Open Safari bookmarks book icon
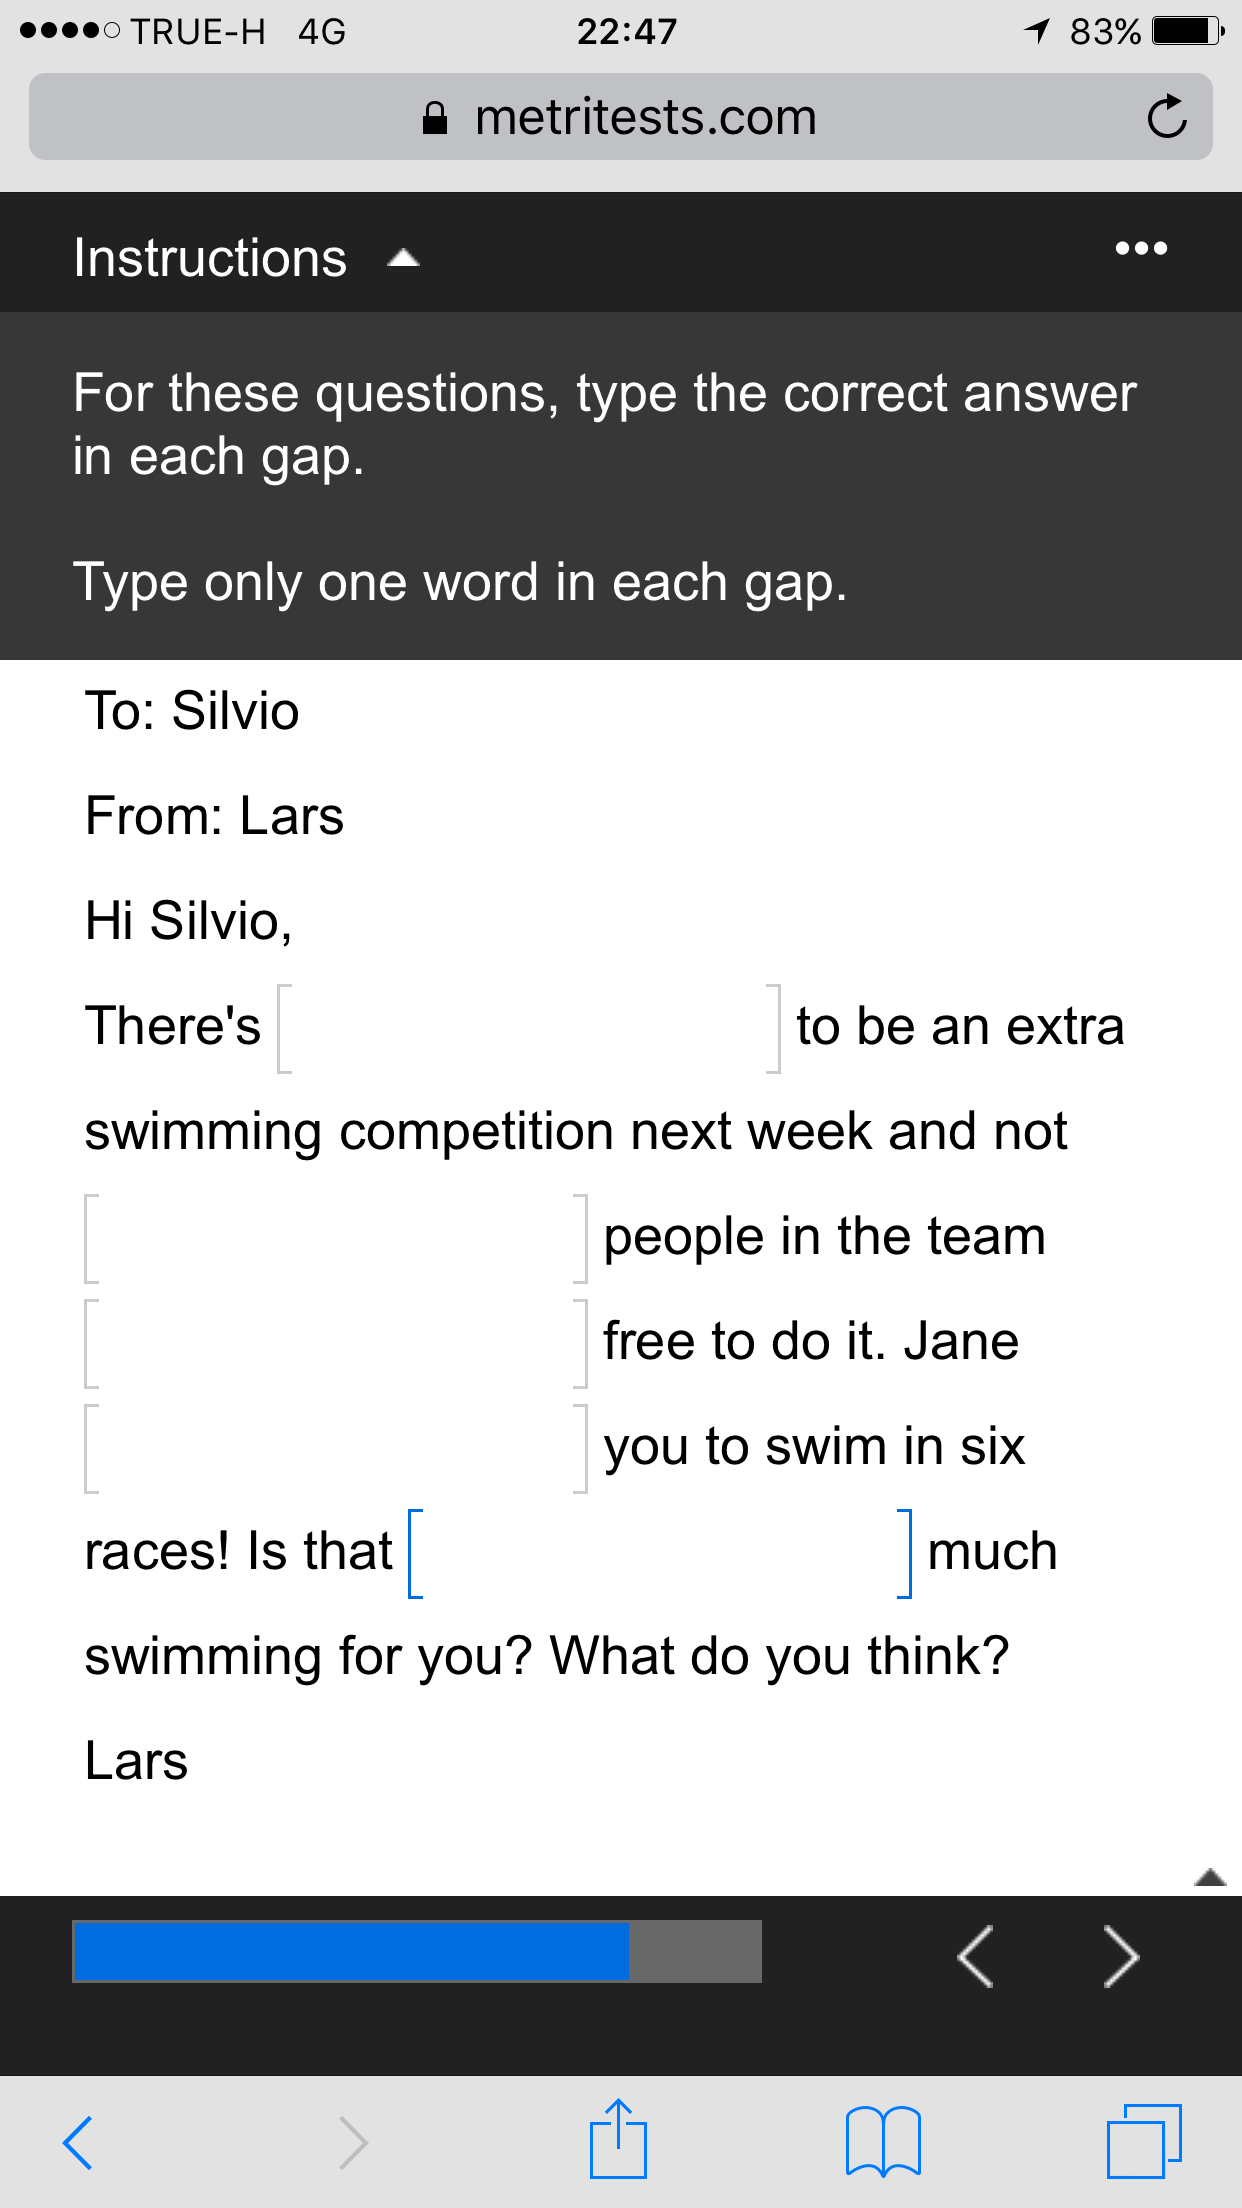Image resolution: width=1242 pixels, height=2208 pixels. pyautogui.click(x=883, y=2141)
